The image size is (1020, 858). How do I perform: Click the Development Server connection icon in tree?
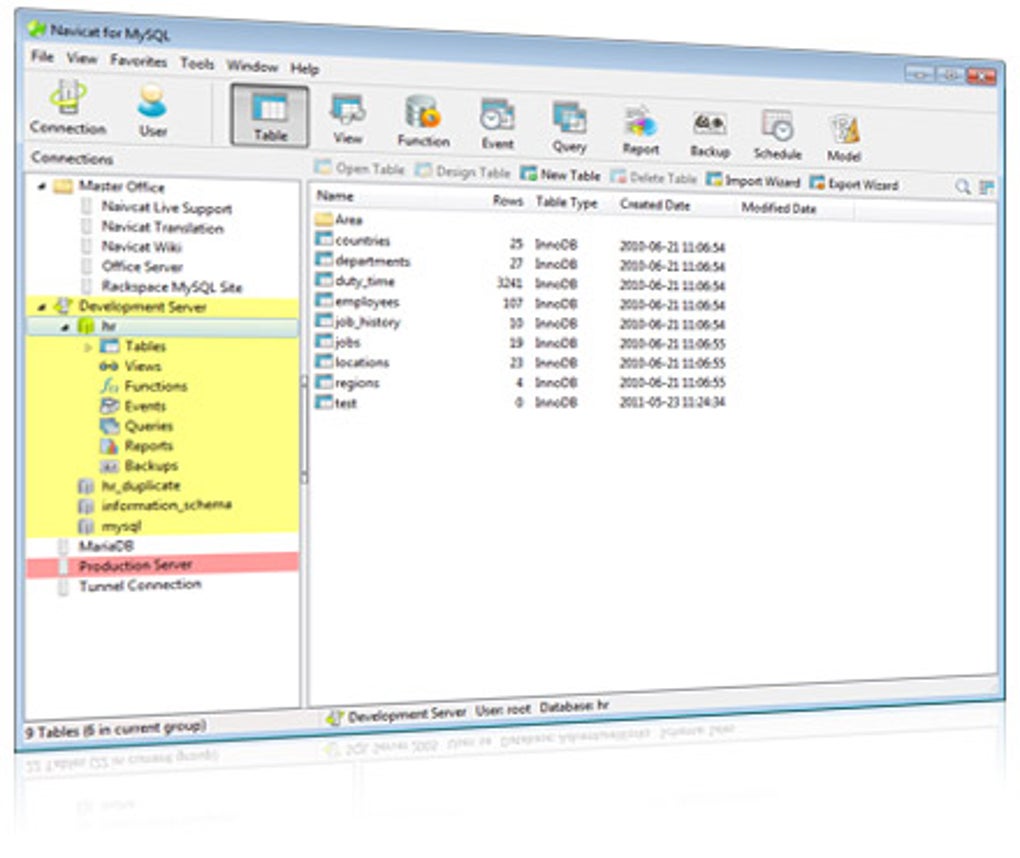[x=62, y=305]
